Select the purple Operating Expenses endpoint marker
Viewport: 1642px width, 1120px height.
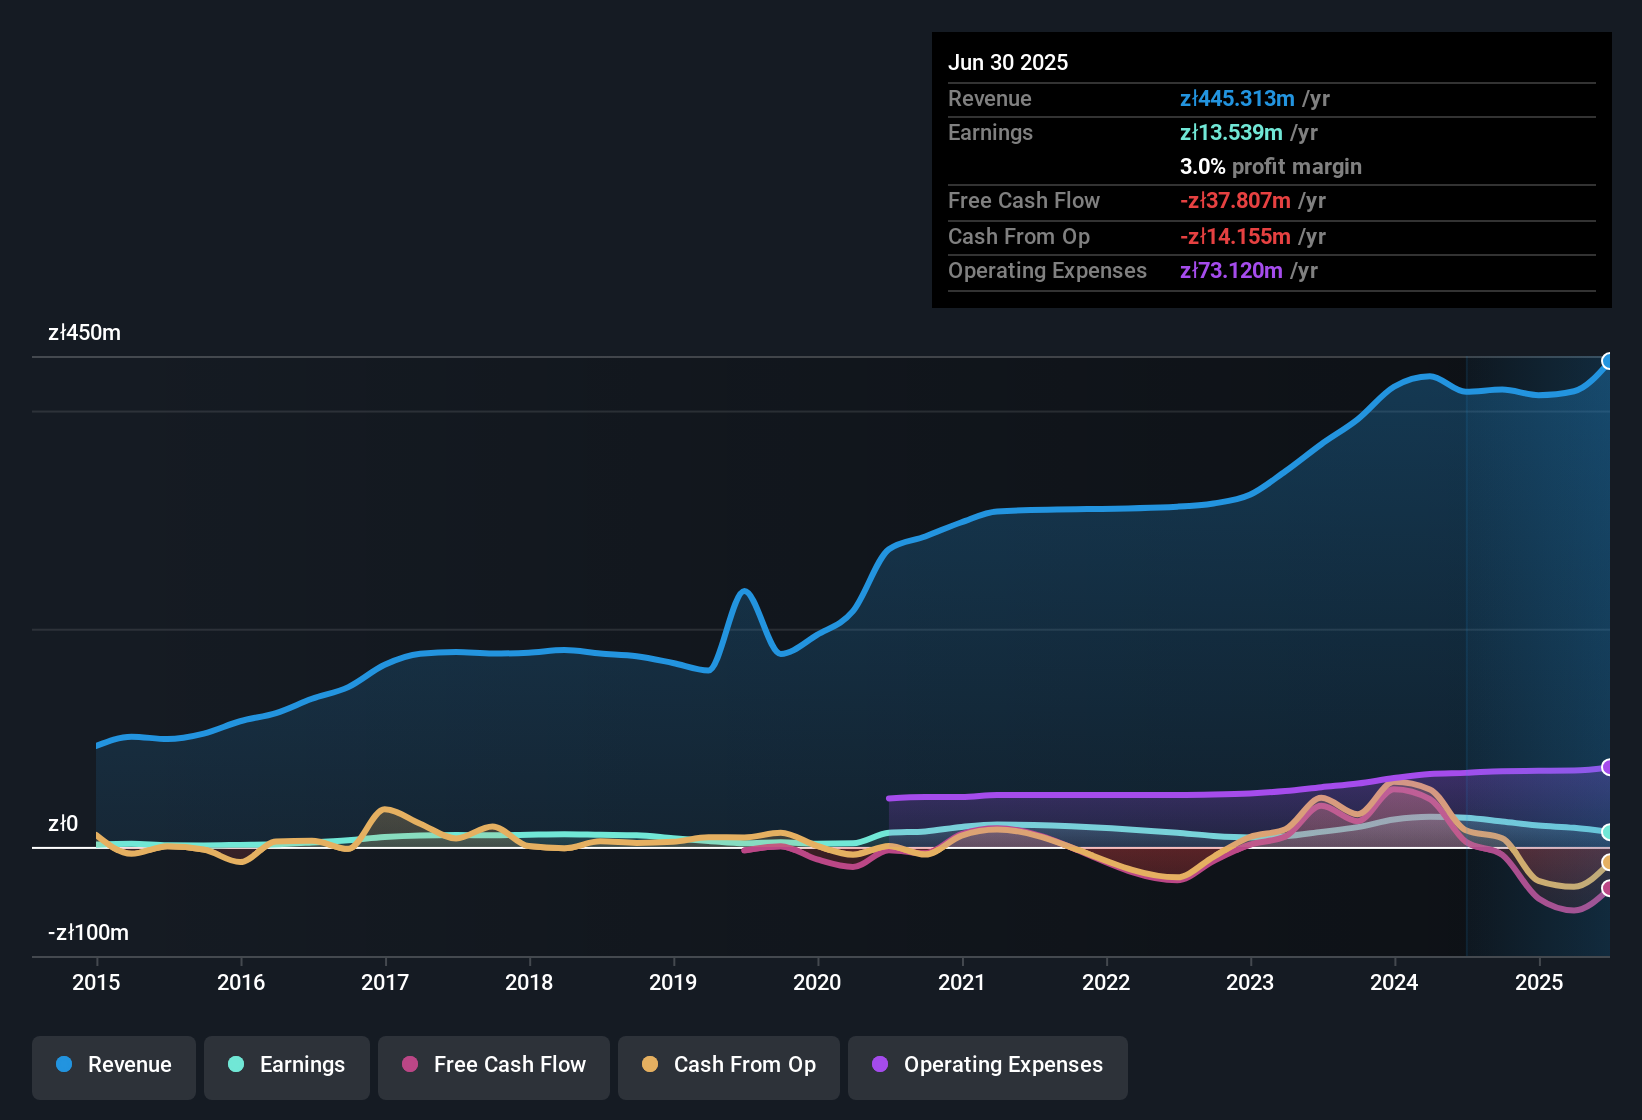click(x=1608, y=768)
